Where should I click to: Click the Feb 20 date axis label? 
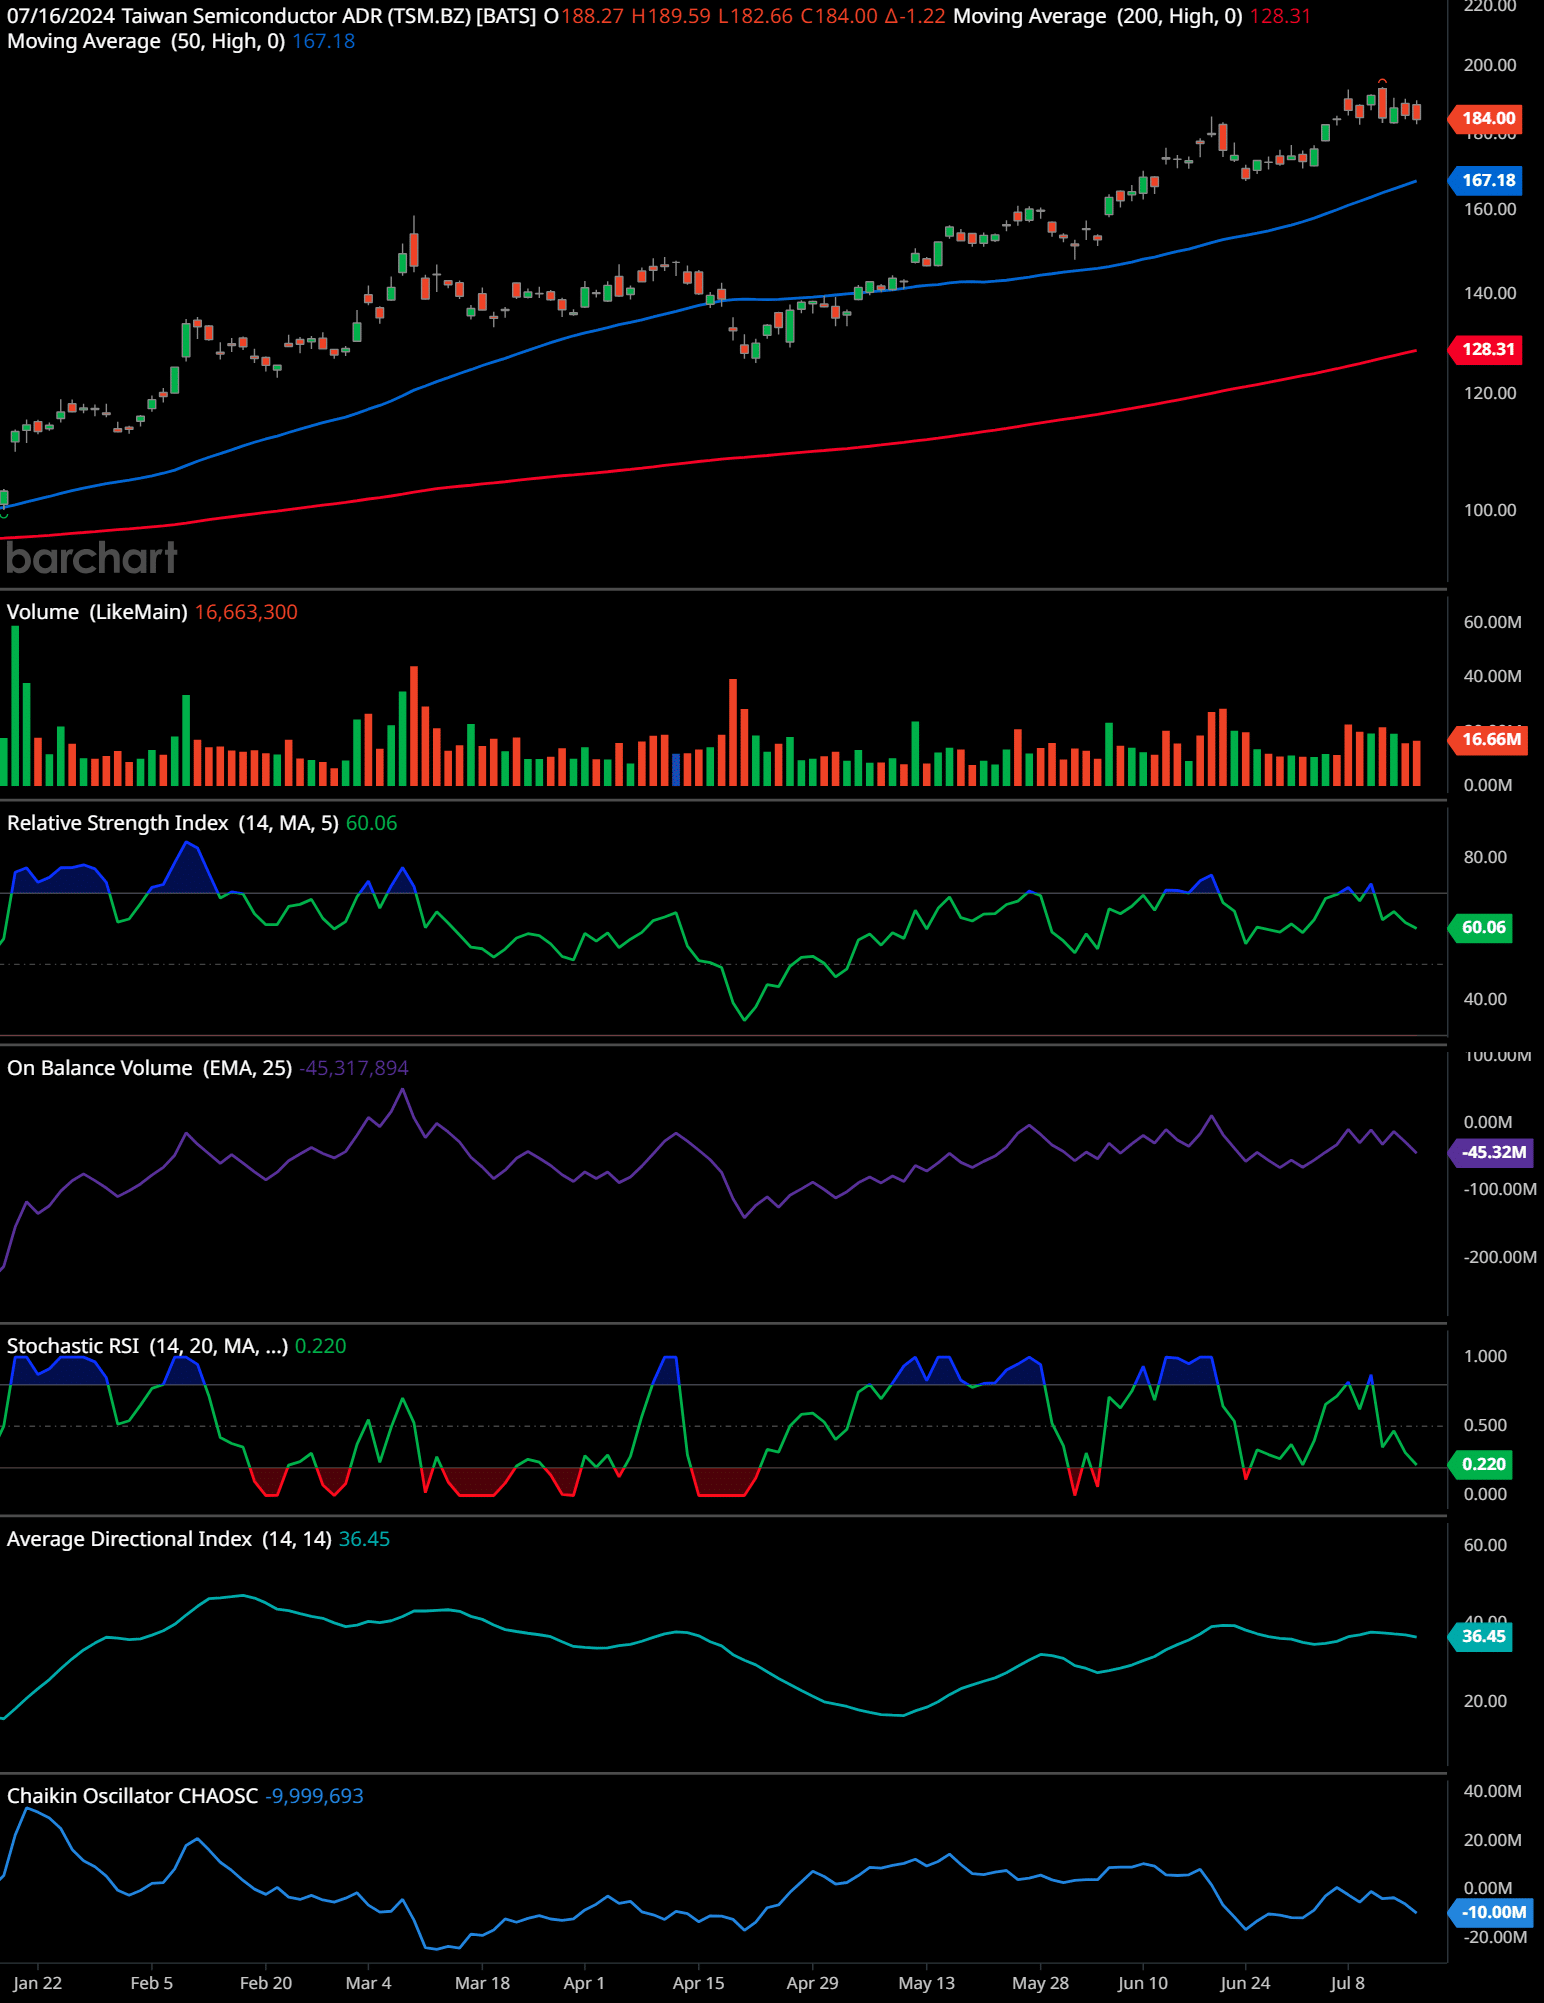point(266,1983)
